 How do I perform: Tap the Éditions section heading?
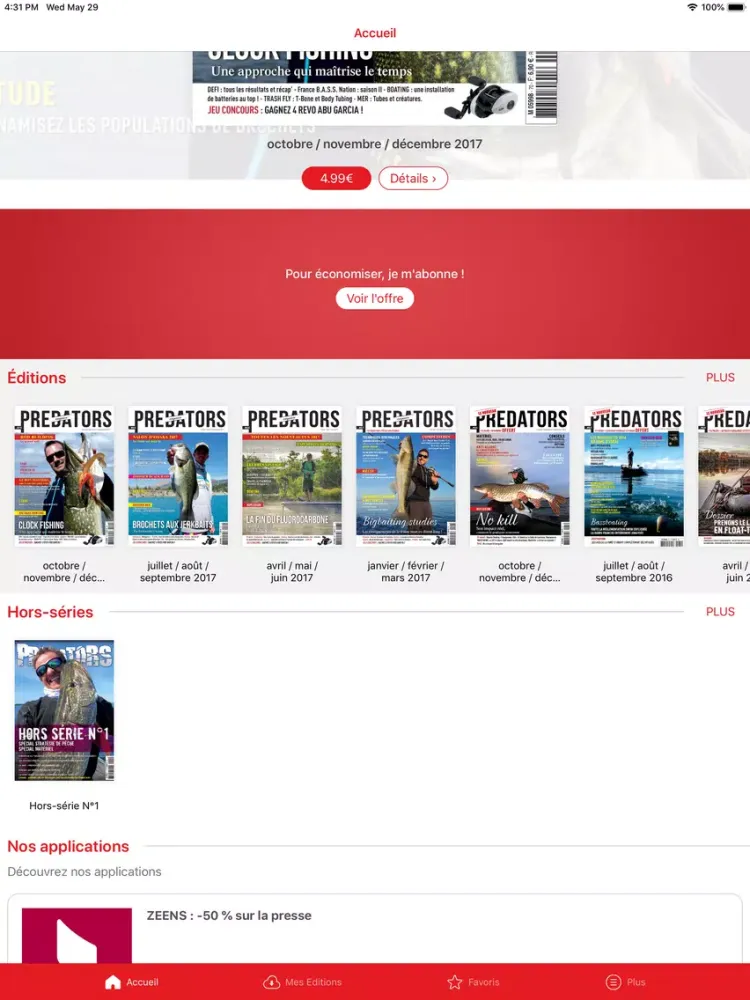37,378
